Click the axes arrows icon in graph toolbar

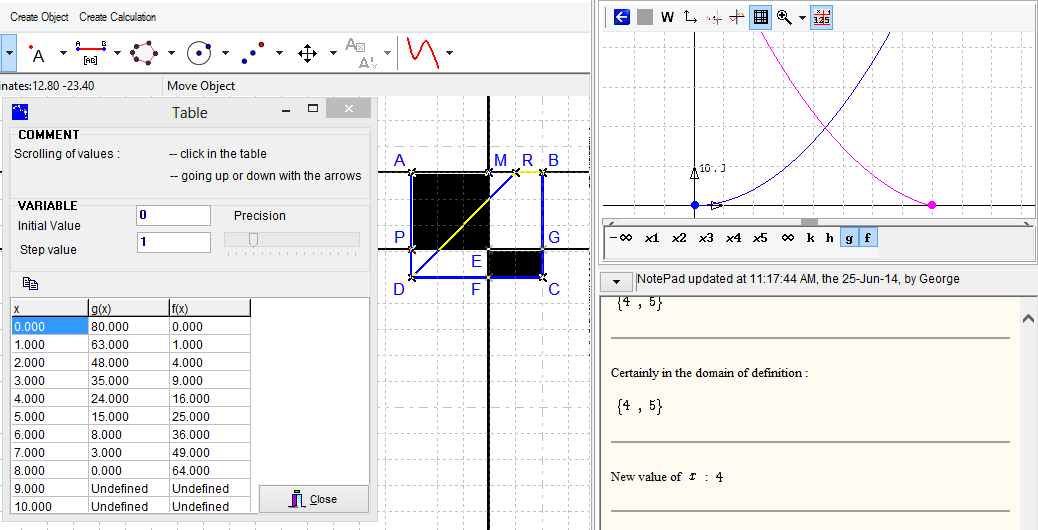[690, 17]
